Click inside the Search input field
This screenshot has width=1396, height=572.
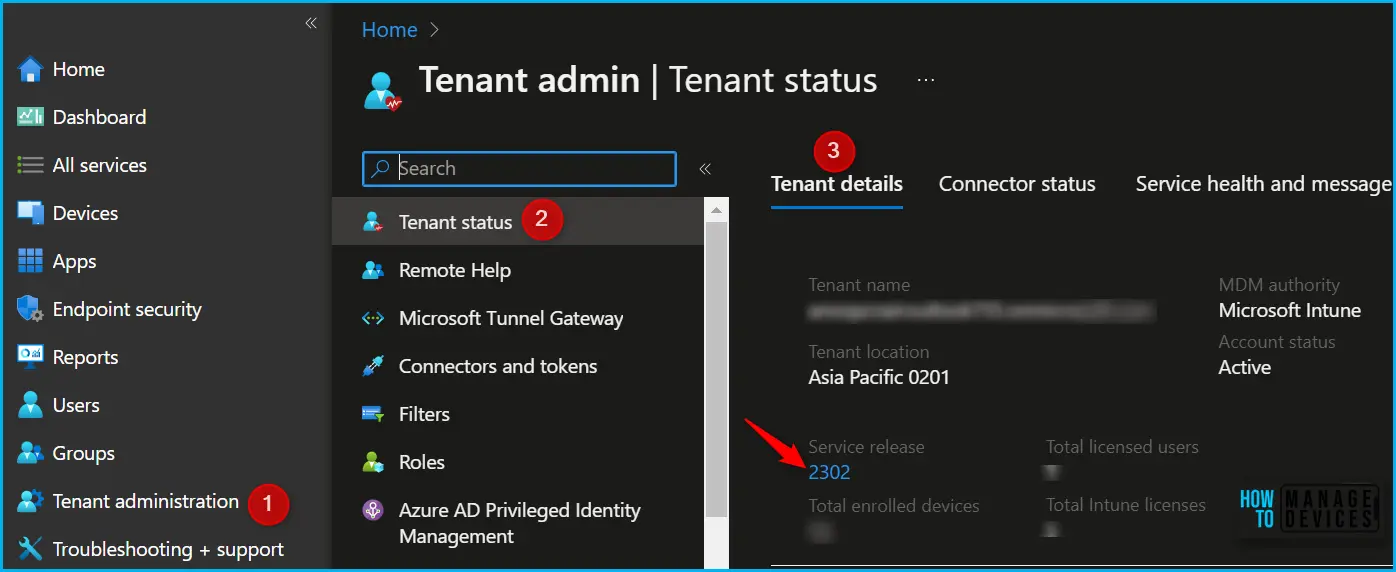pos(519,169)
